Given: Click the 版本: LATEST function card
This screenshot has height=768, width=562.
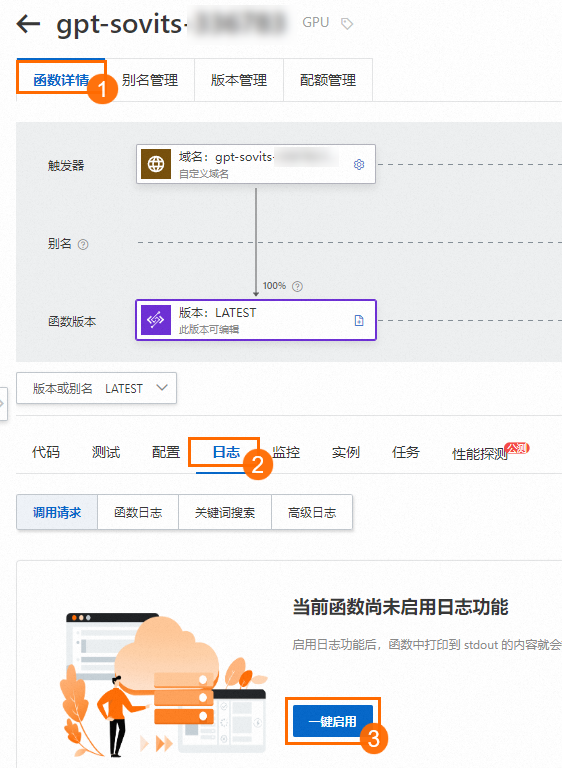Looking at the screenshot, I should (x=256, y=320).
